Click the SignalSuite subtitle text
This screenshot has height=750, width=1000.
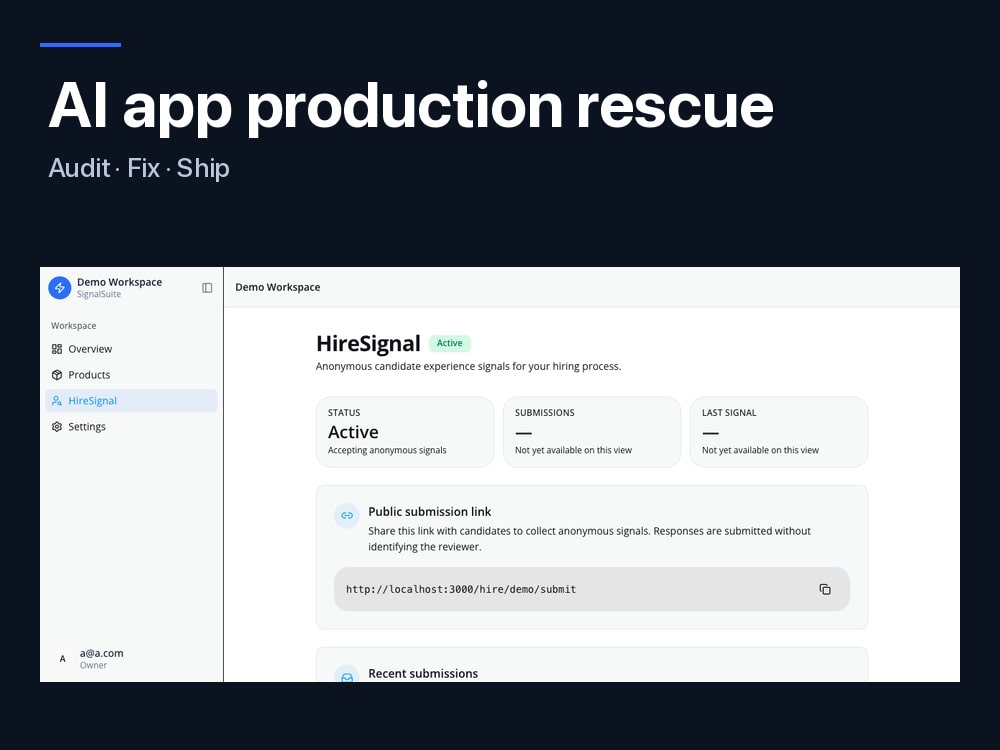coord(99,294)
